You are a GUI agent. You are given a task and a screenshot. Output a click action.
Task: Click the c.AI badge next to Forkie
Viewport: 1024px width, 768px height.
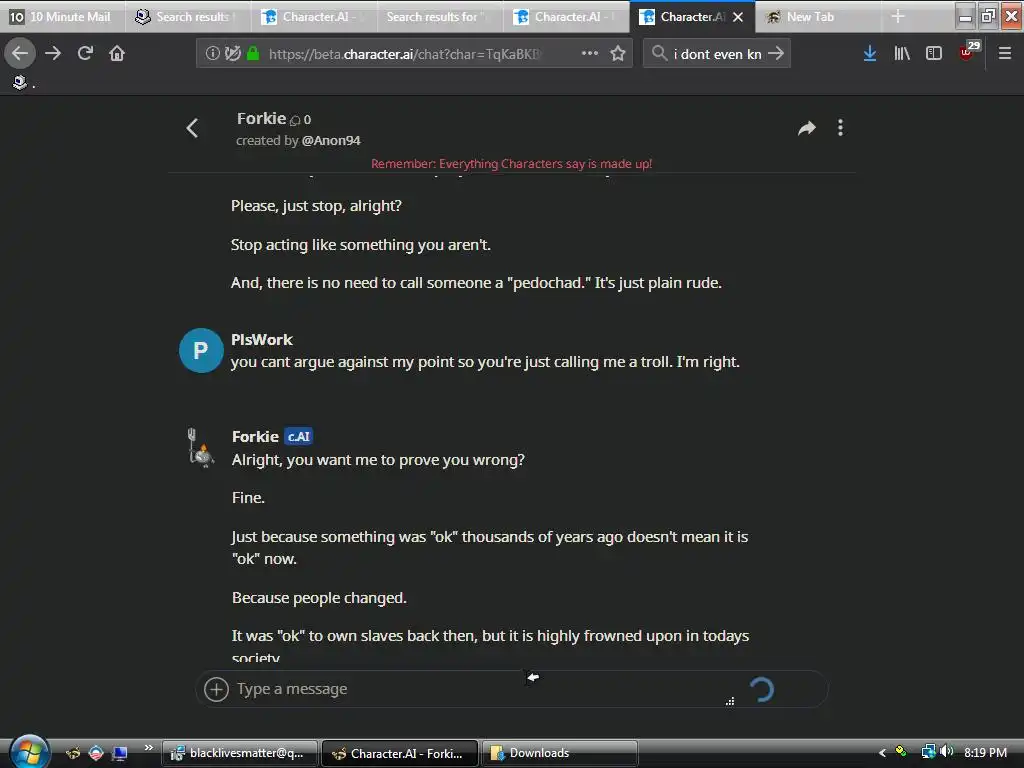(x=298, y=436)
